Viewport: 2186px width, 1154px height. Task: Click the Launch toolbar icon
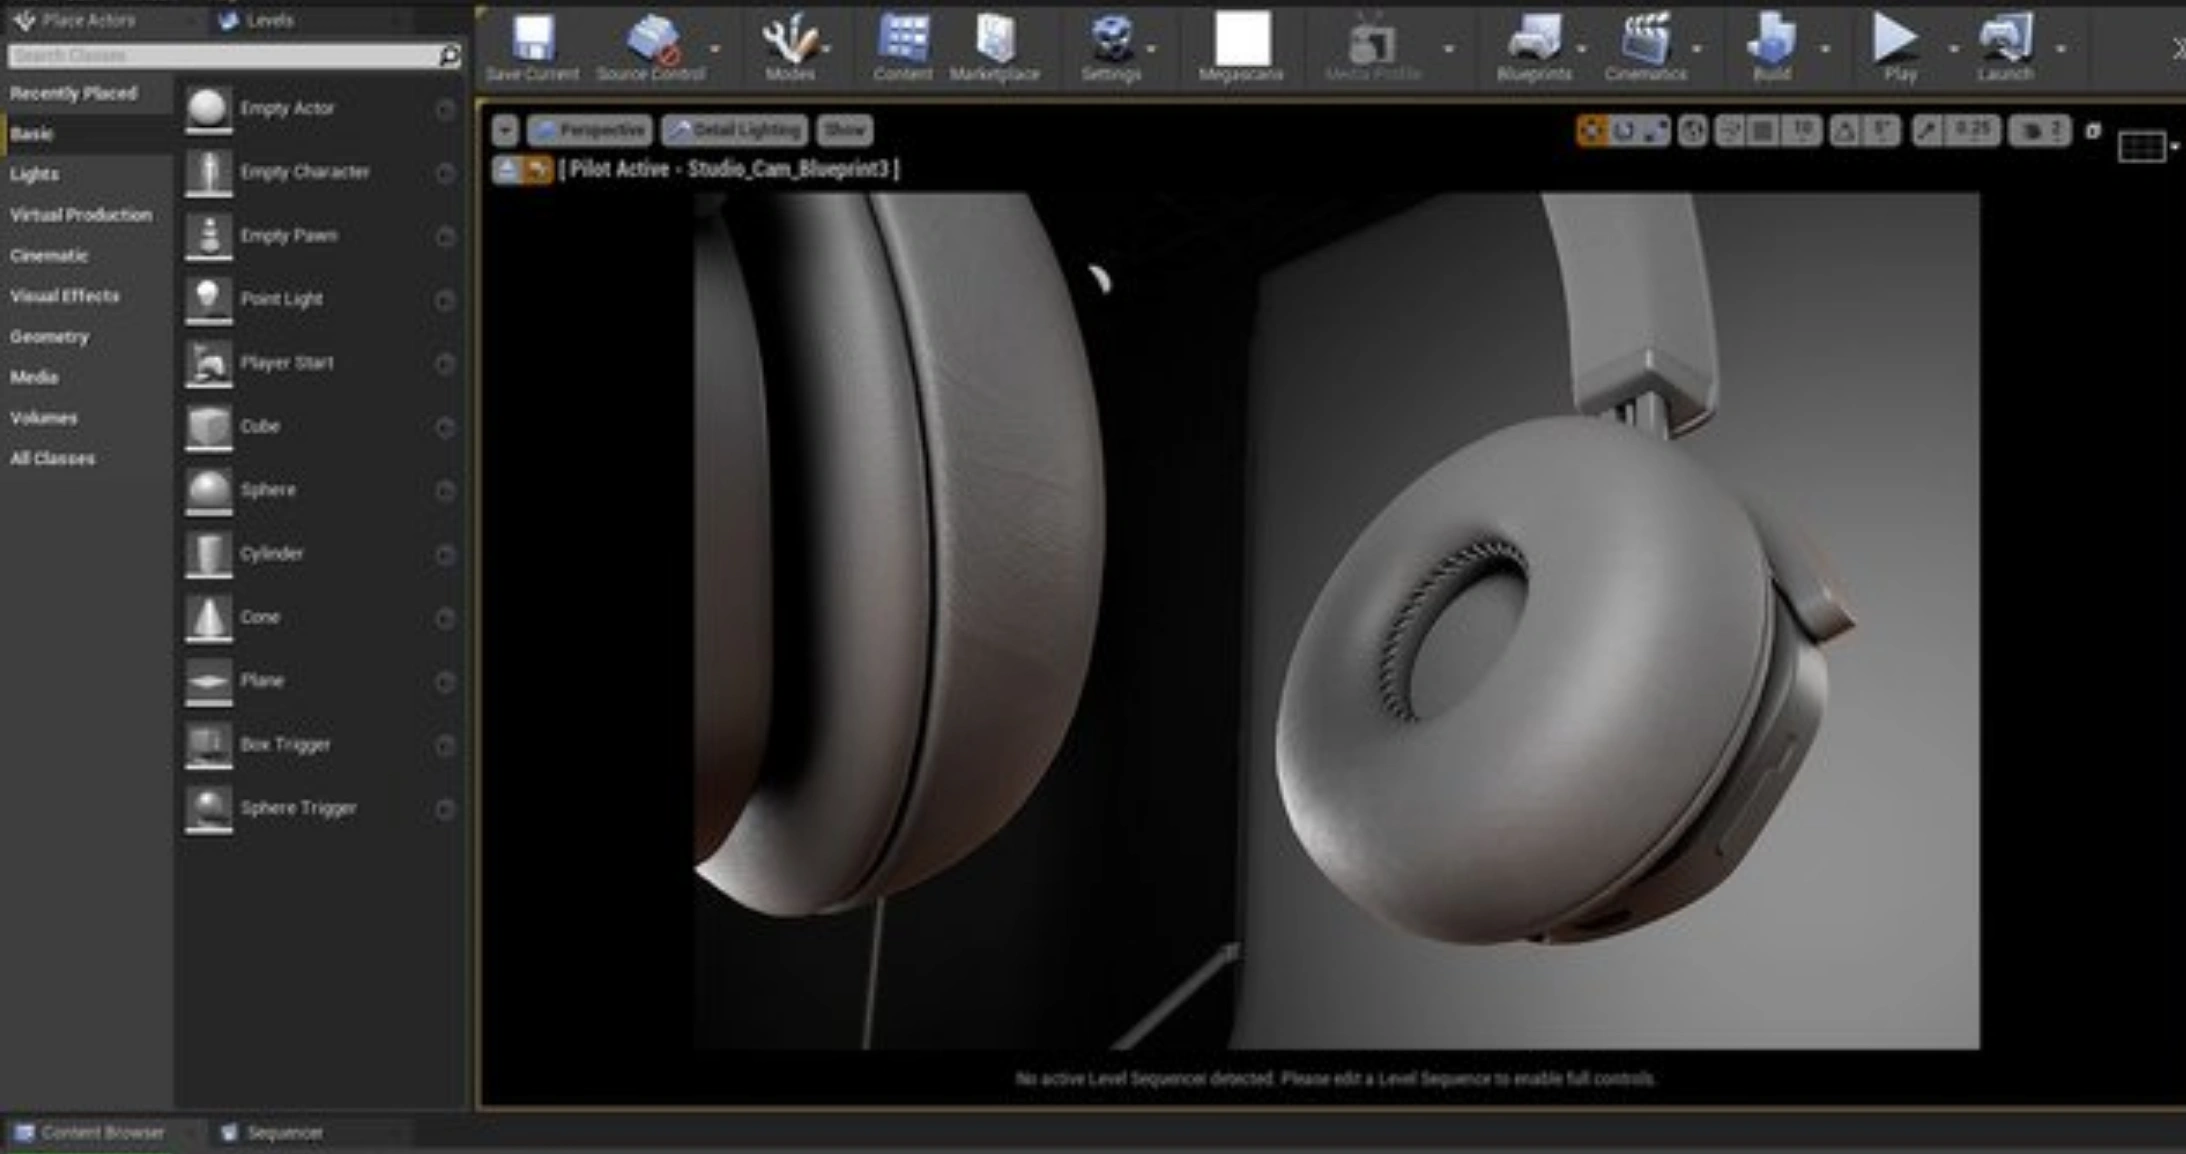[2006, 46]
